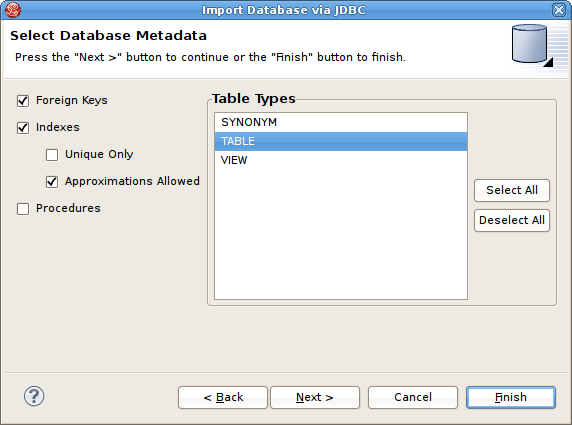The width and height of the screenshot is (572, 425).
Task: Select SYNONYM in Table Types list
Action: tap(341, 122)
